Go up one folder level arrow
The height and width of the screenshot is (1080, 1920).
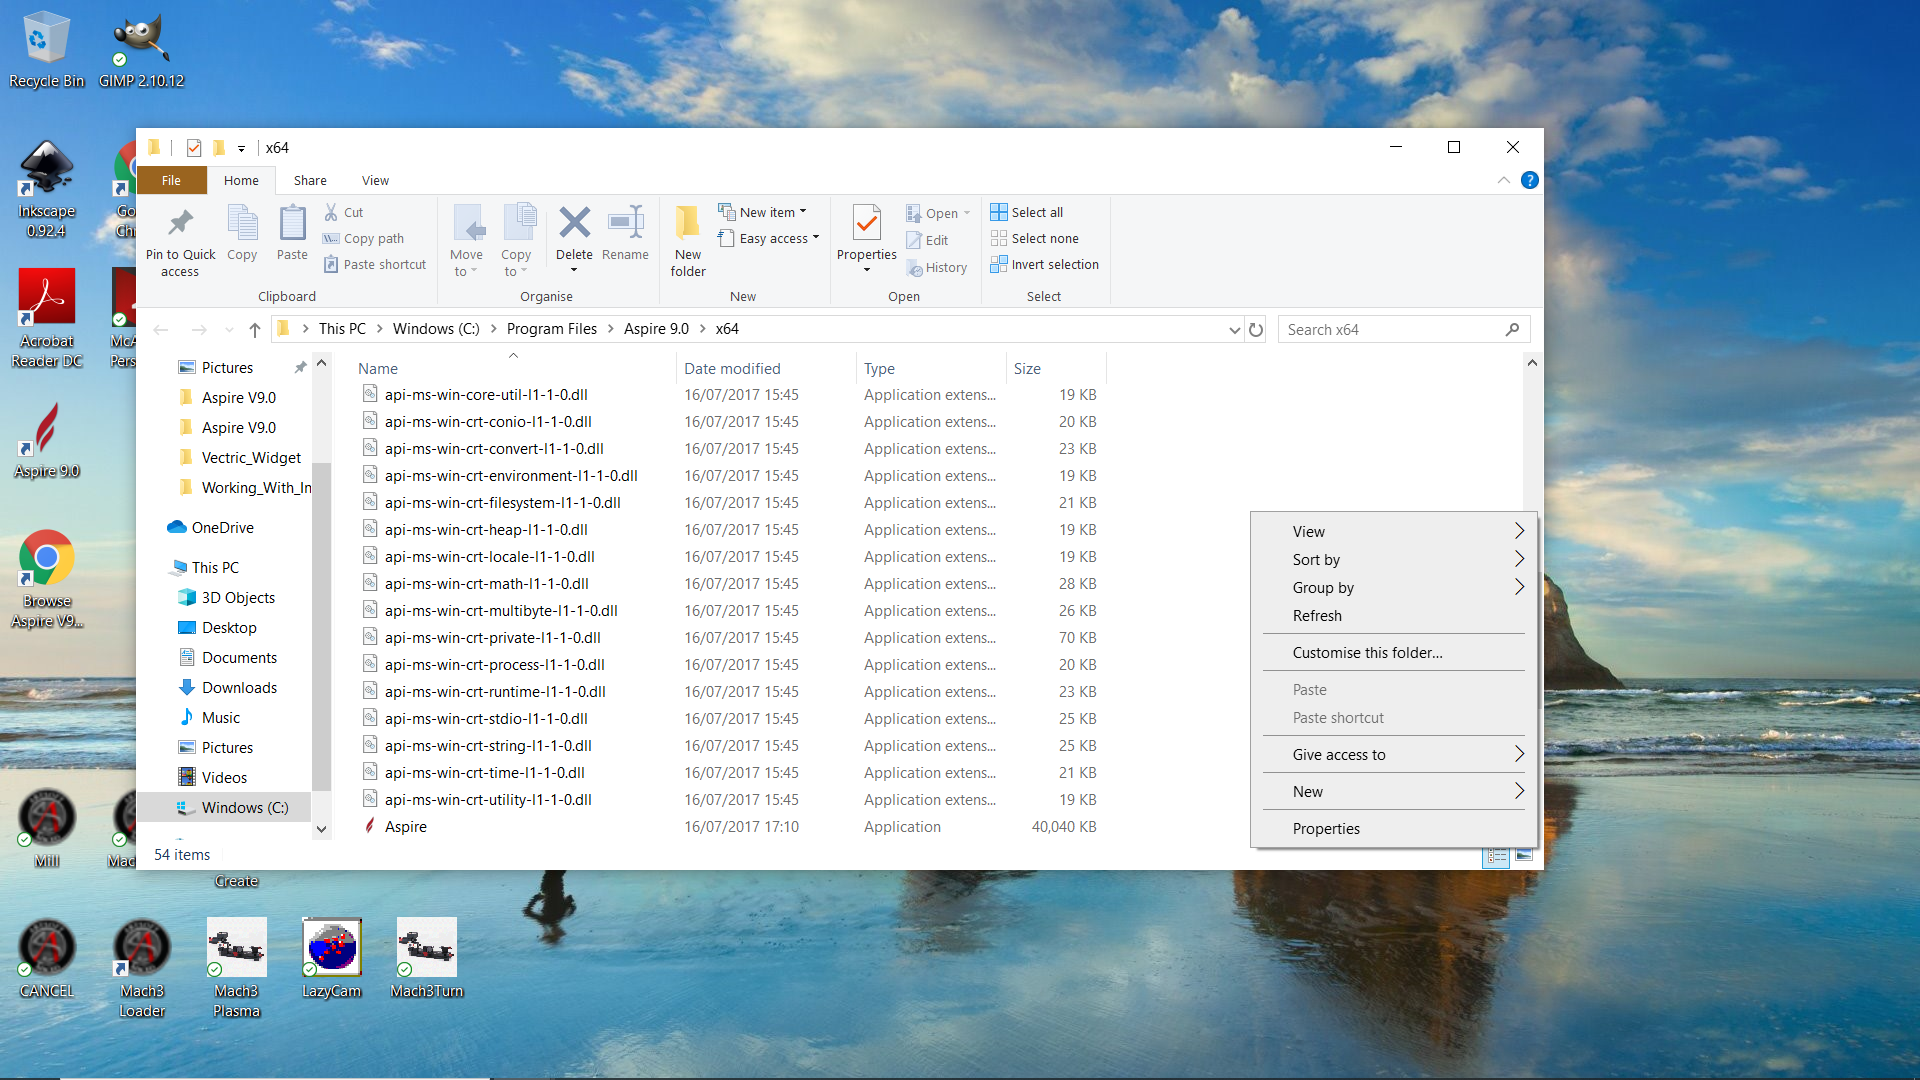pyautogui.click(x=254, y=329)
